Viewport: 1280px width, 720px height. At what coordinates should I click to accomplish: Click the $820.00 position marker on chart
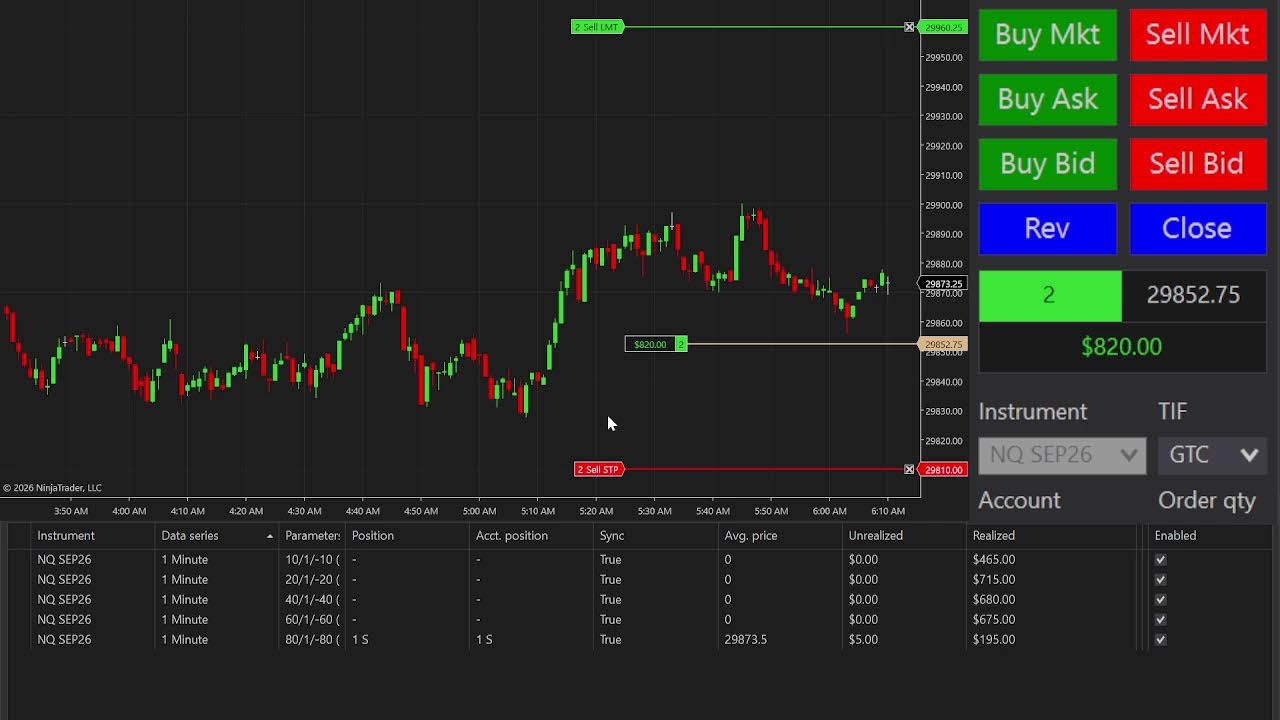[x=656, y=344]
